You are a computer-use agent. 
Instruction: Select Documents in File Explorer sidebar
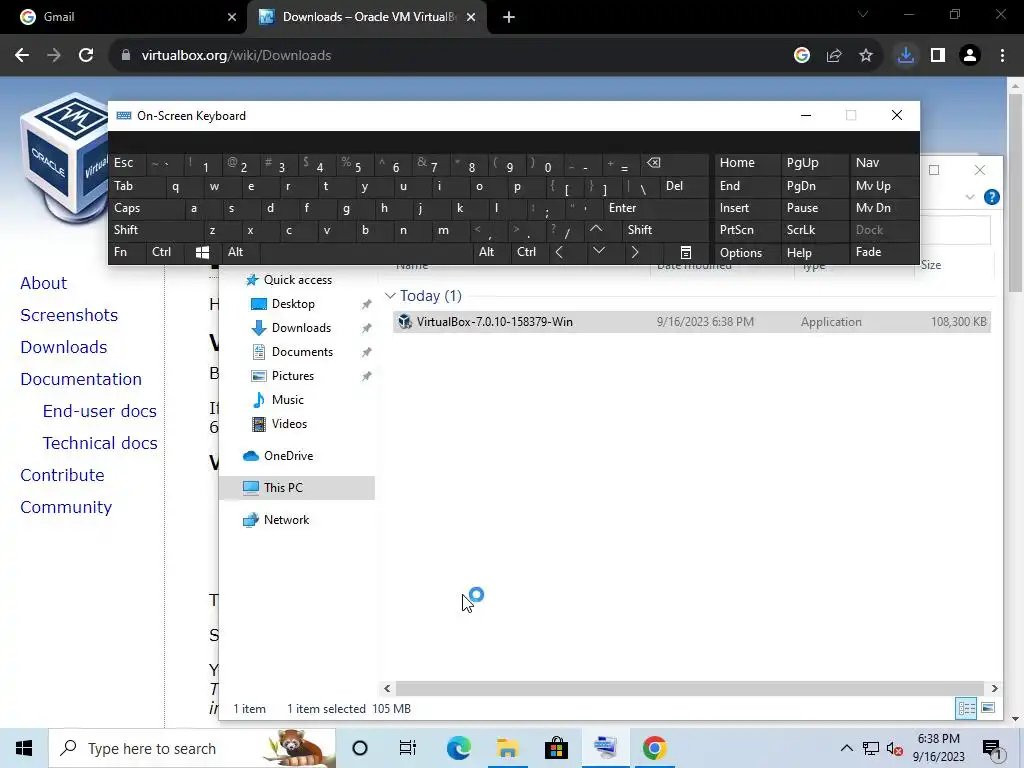pos(302,352)
